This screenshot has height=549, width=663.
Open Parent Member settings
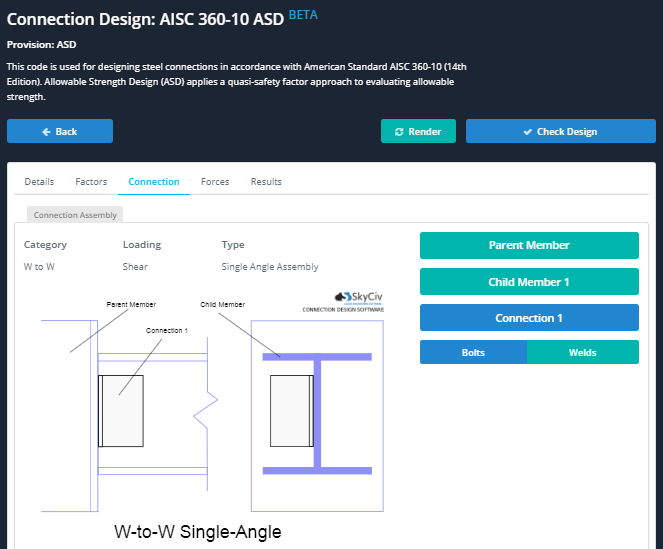point(529,245)
